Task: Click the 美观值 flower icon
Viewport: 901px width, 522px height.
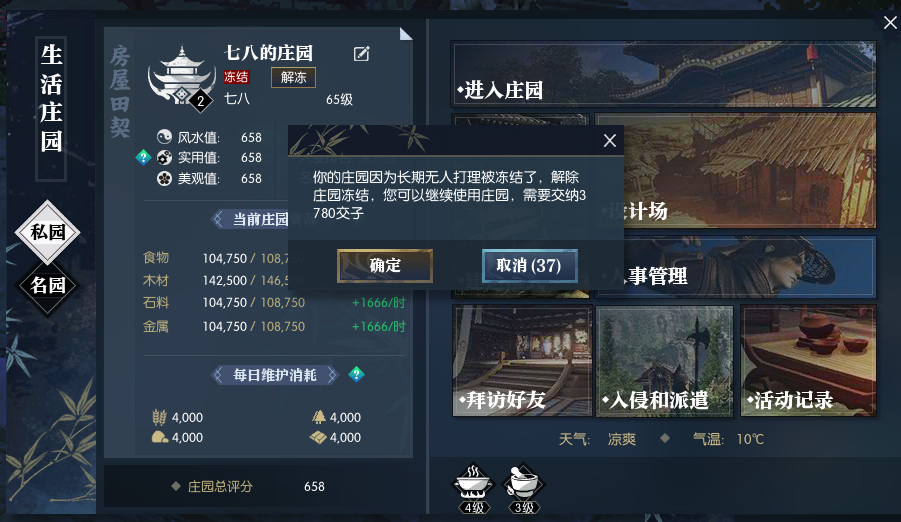Action: [164, 178]
